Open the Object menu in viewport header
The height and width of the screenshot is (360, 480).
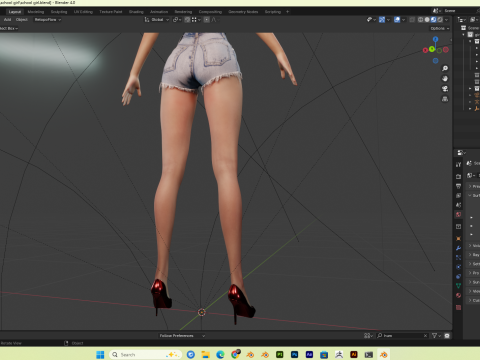point(22,20)
